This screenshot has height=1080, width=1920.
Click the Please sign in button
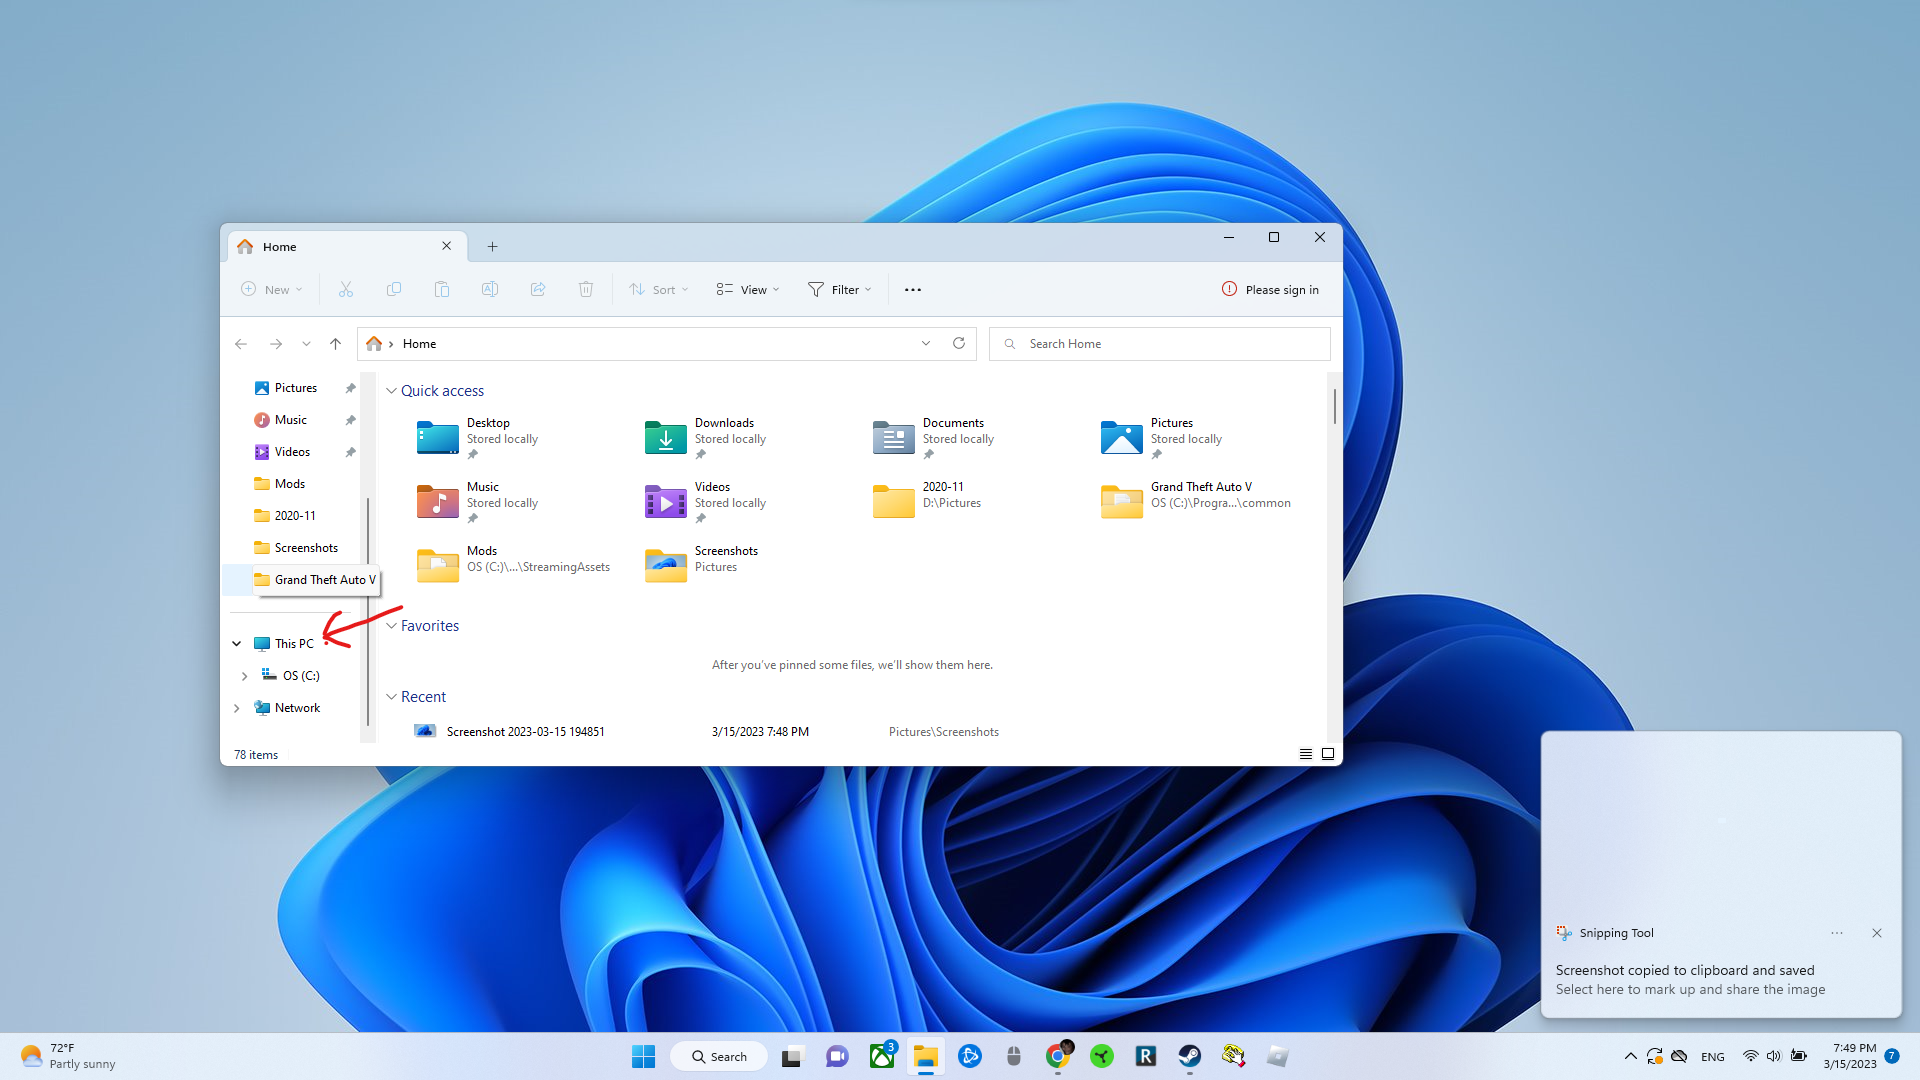click(1270, 289)
